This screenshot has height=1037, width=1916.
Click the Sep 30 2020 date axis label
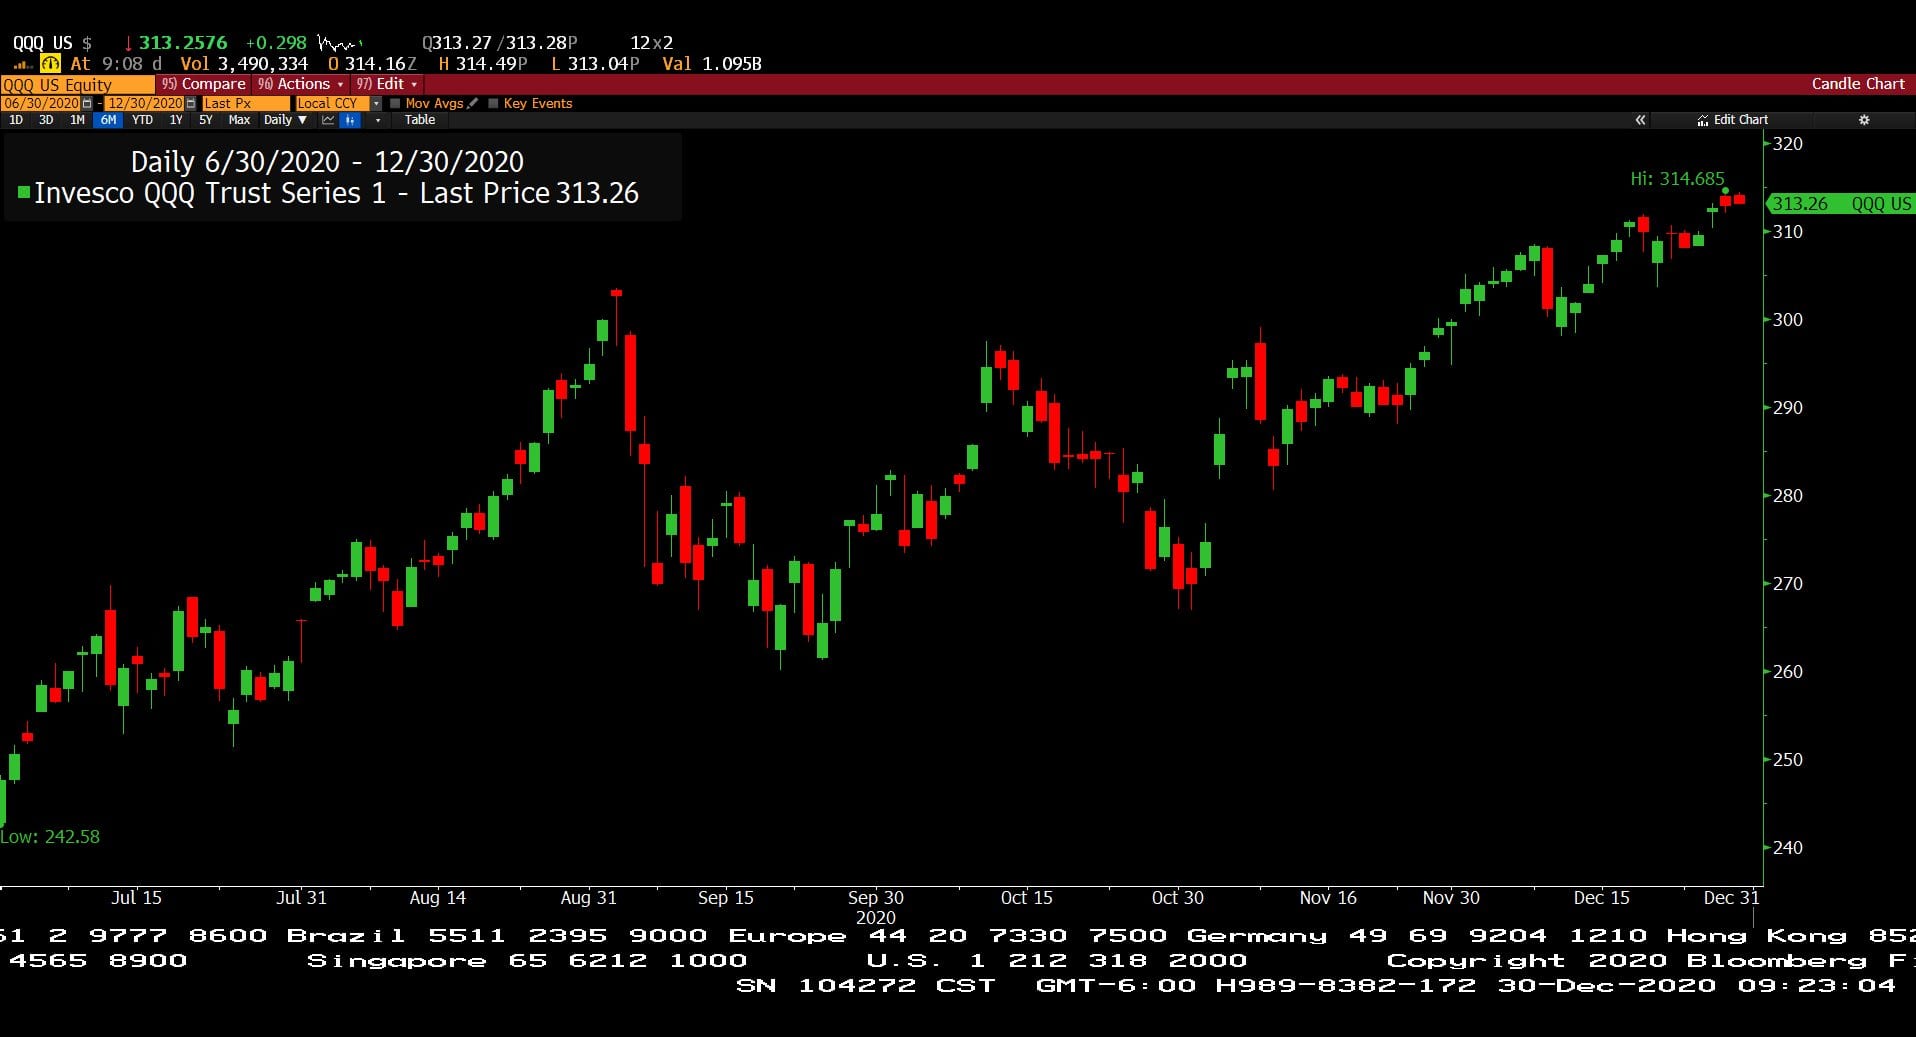coord(876,907)
